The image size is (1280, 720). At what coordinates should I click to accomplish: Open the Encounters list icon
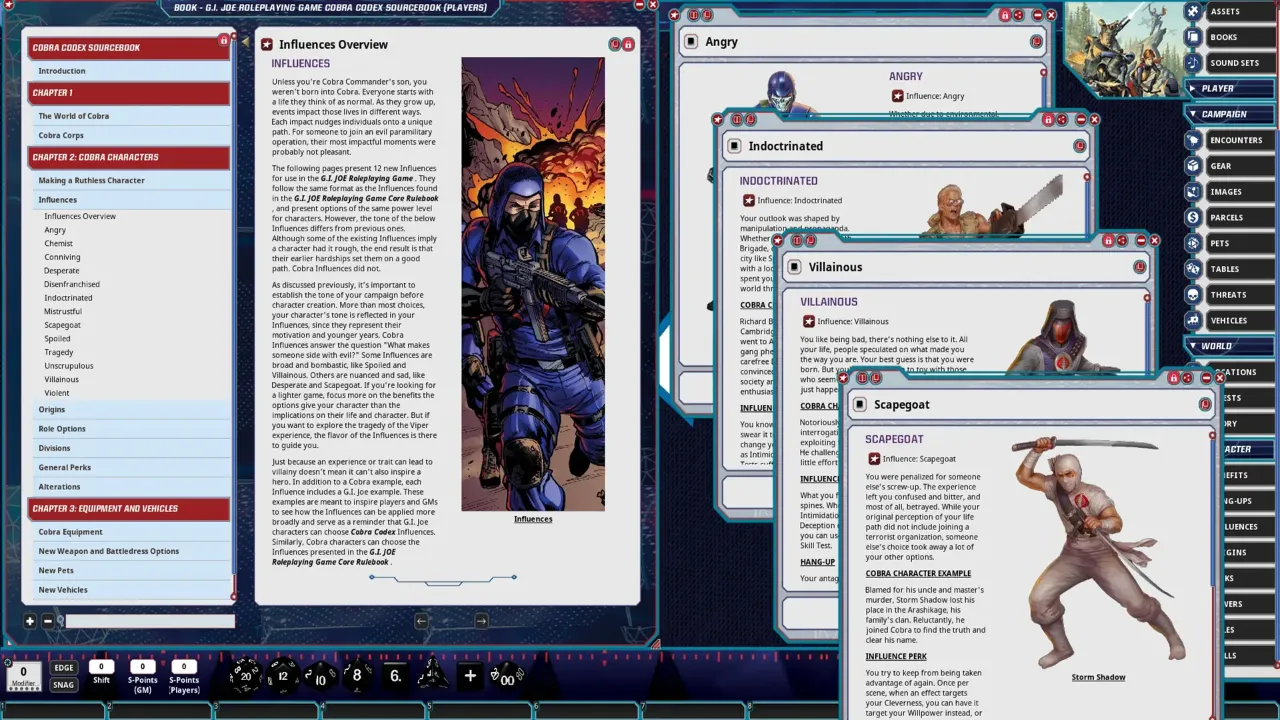click(x=1193, y=140)
